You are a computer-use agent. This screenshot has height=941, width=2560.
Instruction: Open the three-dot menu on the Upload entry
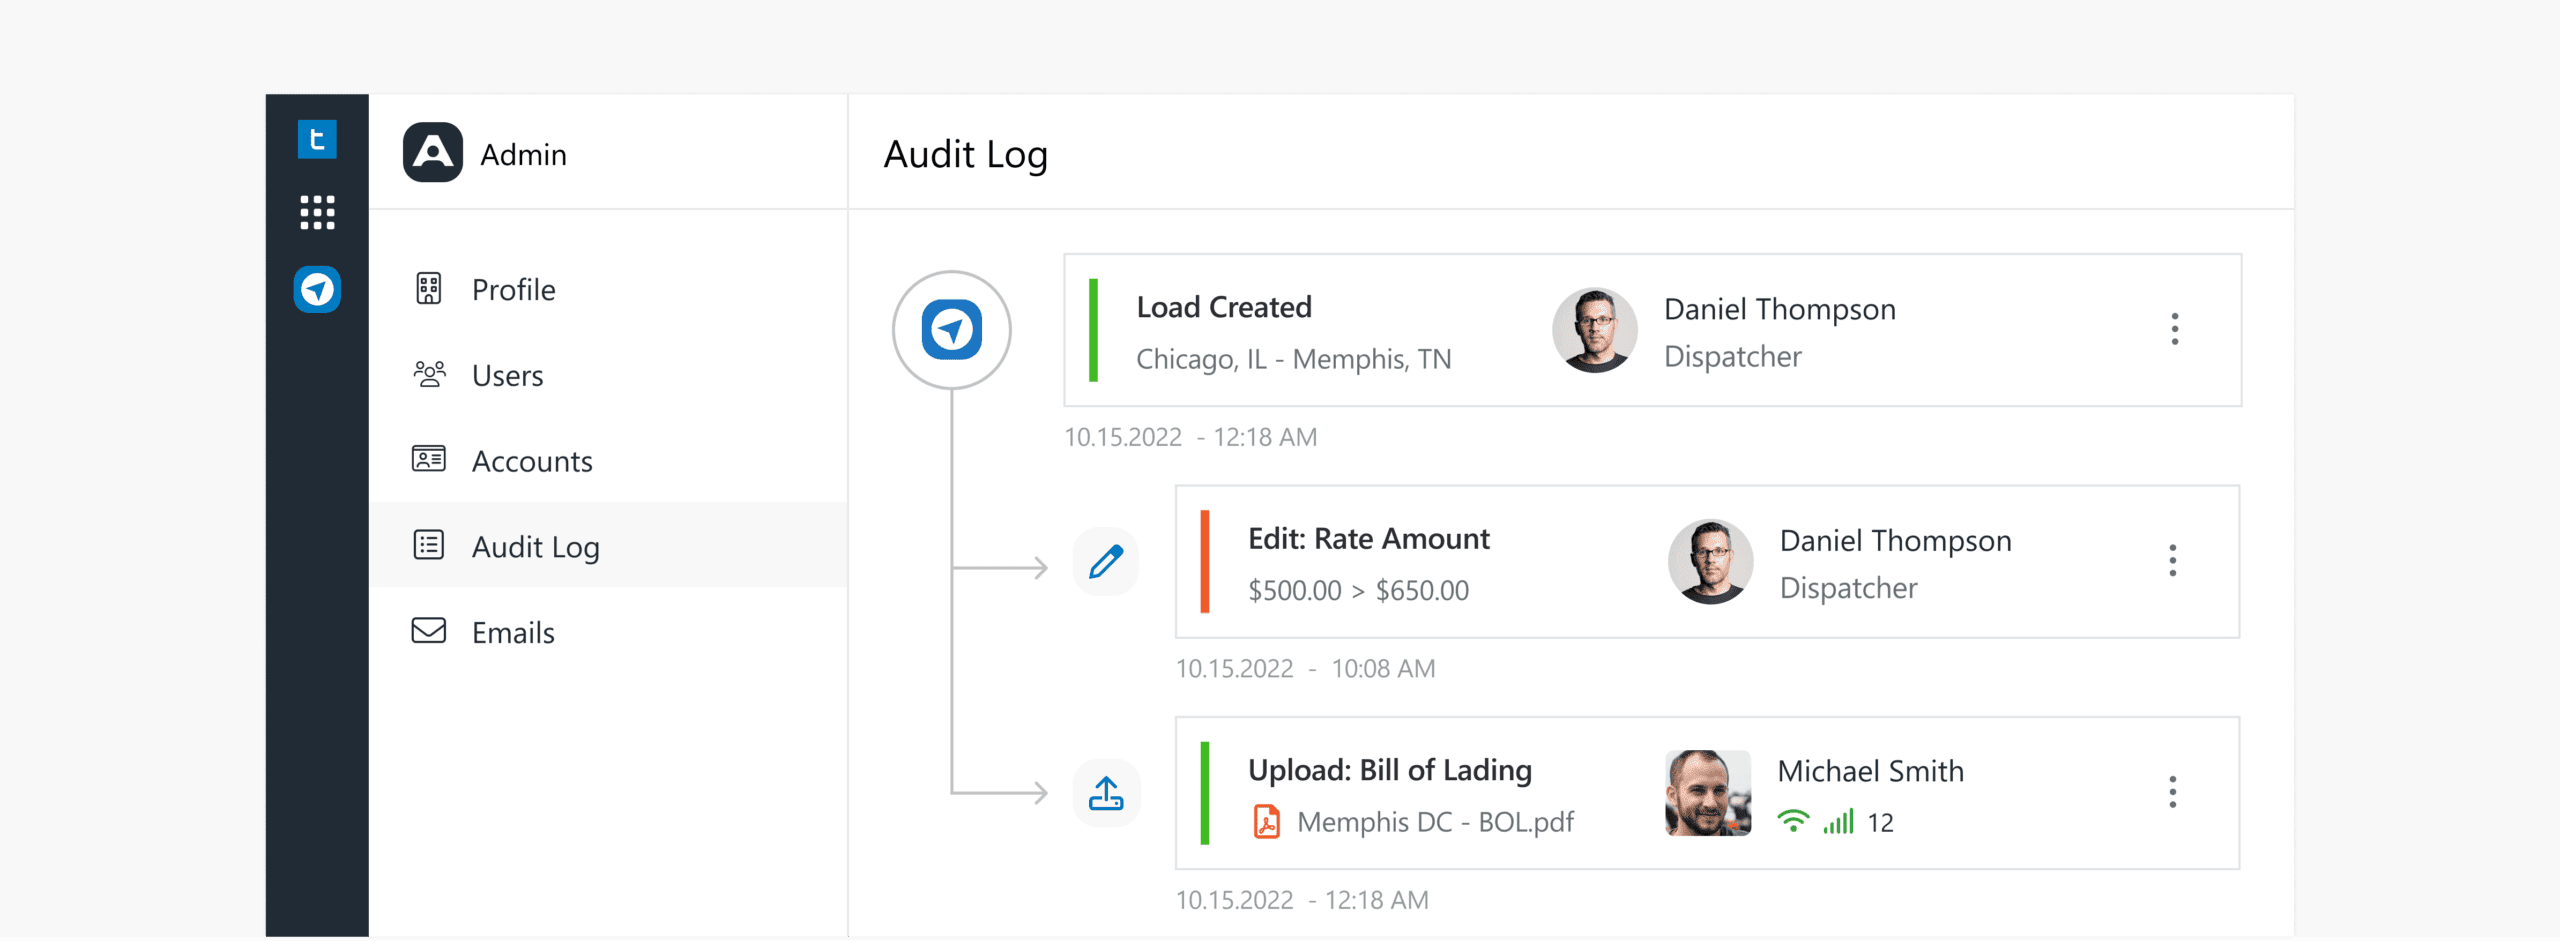click(x=2175, y=793)
